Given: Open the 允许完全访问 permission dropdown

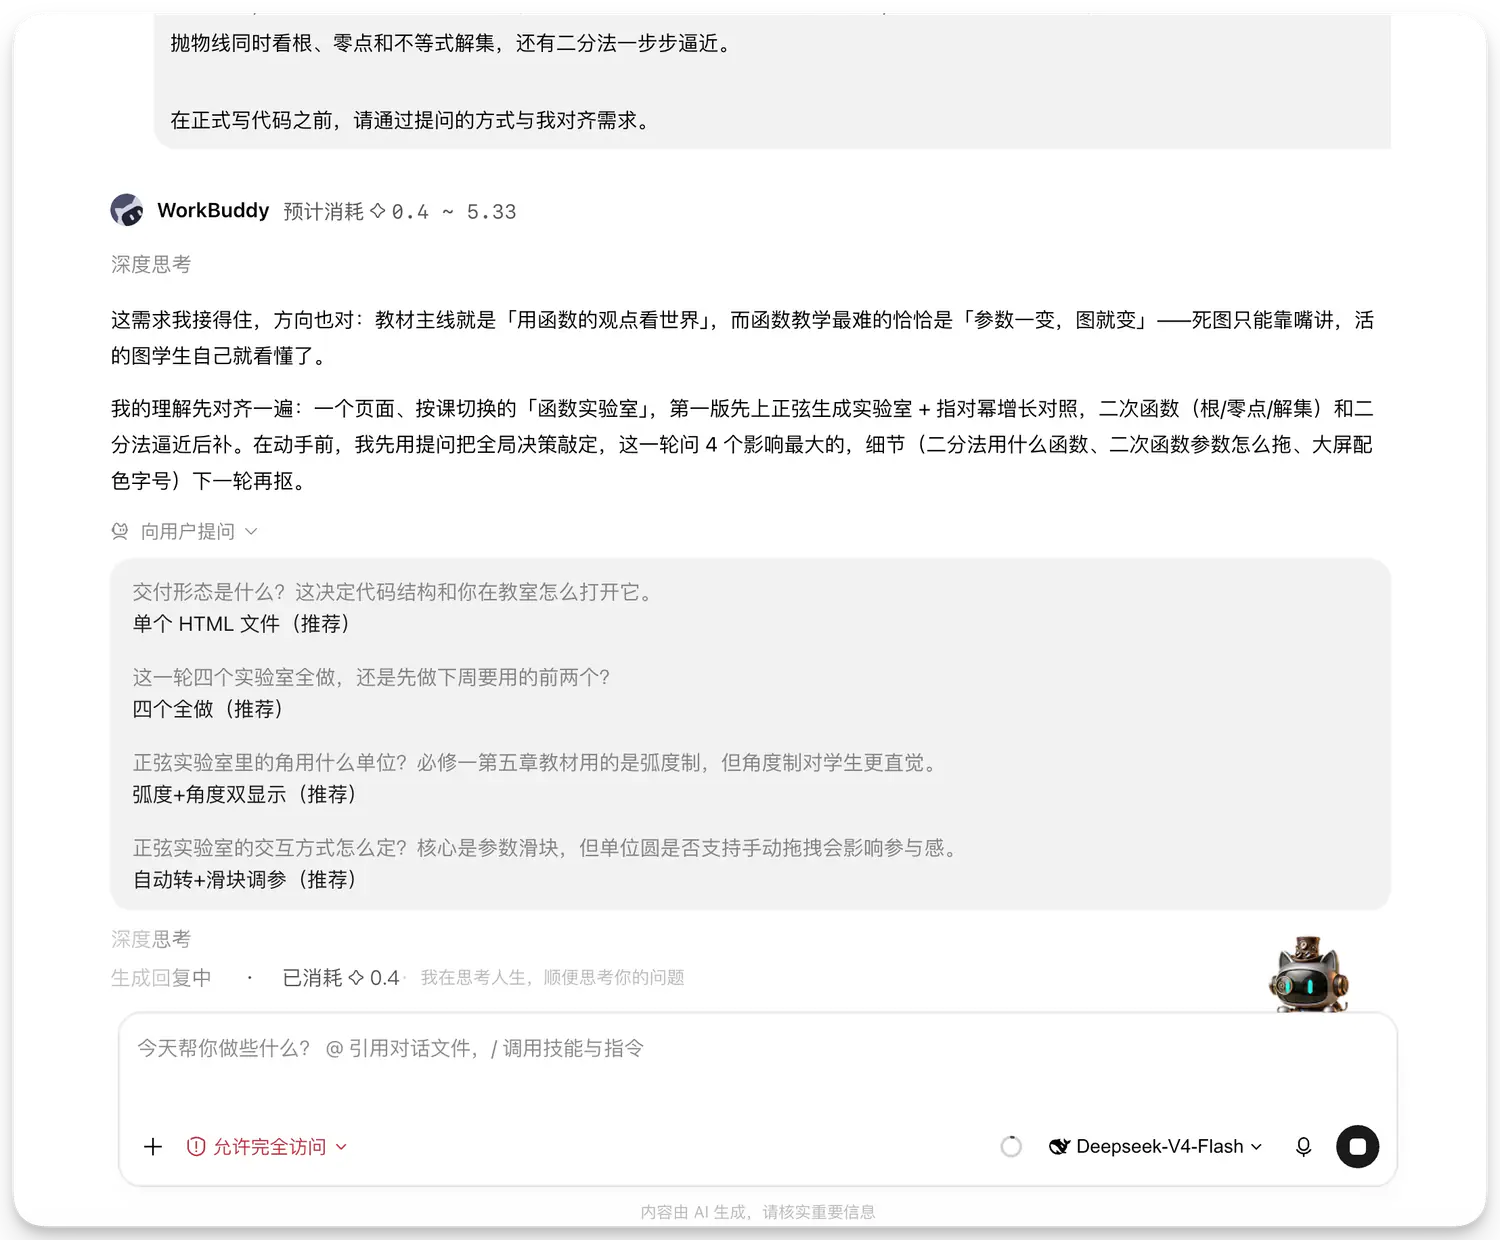Looking at the screenshot, I should pos(267,1147).
